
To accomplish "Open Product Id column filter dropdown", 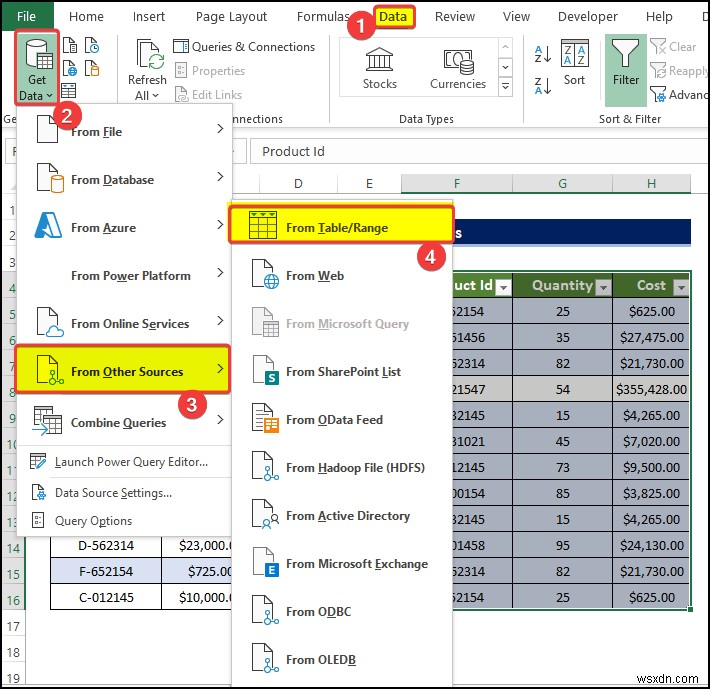I will [503, 287].
